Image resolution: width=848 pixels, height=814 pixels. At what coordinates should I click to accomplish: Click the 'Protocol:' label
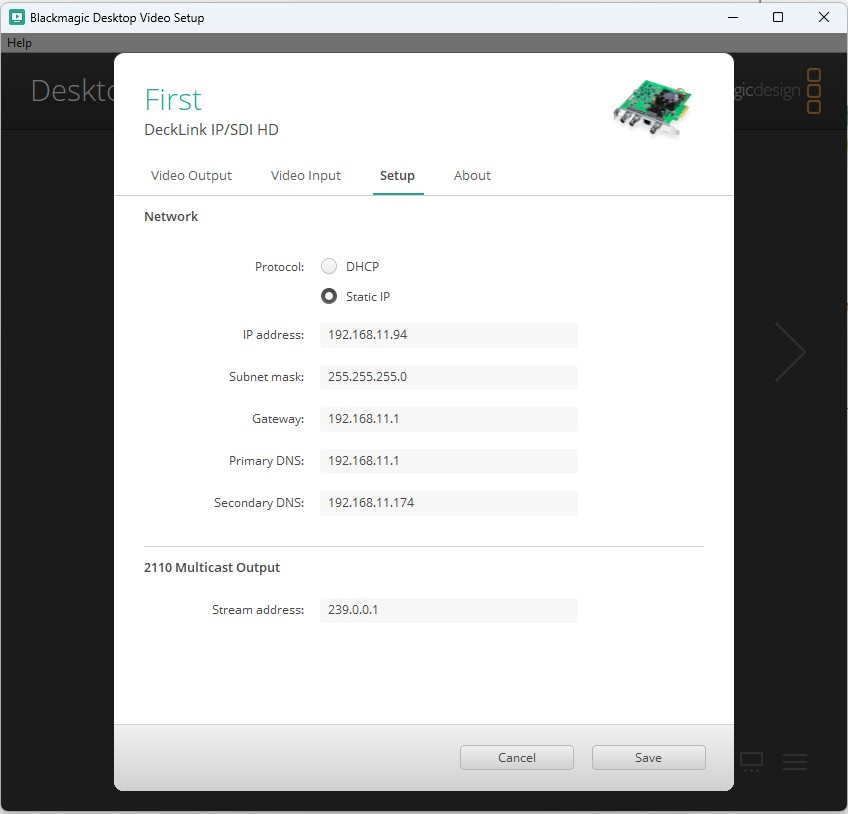click(280, 267)
